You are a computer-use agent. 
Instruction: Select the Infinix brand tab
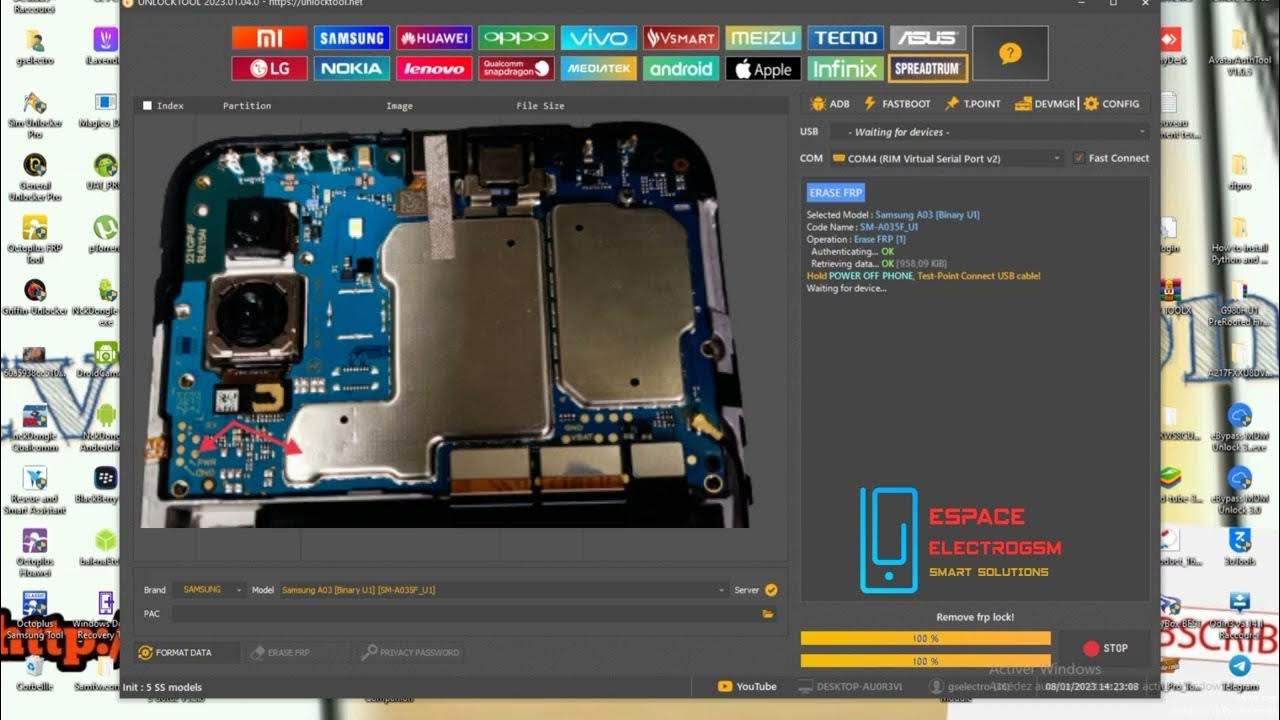coord(846,68)
